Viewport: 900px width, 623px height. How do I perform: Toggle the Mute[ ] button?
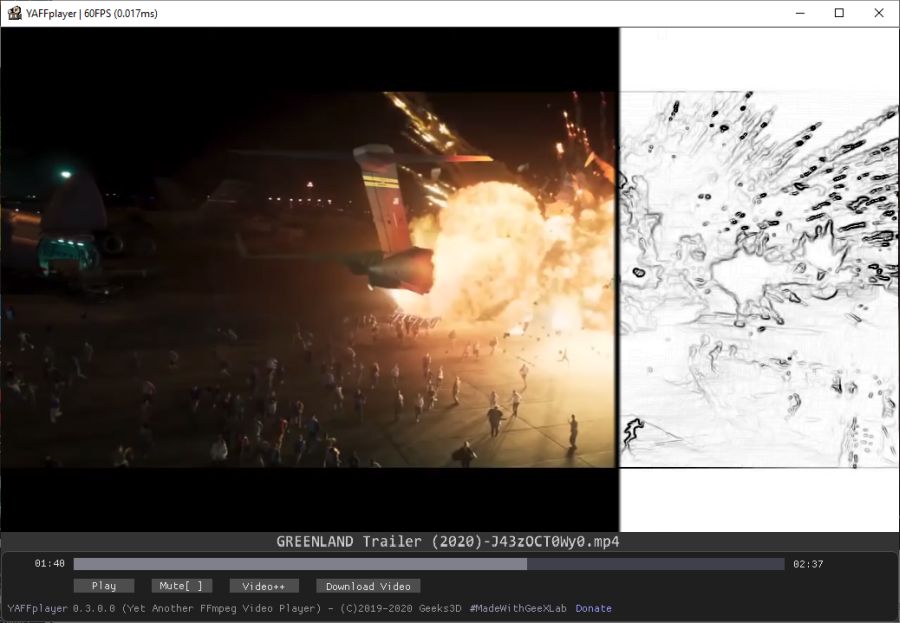pyautogui.click(x=181, y=586)
